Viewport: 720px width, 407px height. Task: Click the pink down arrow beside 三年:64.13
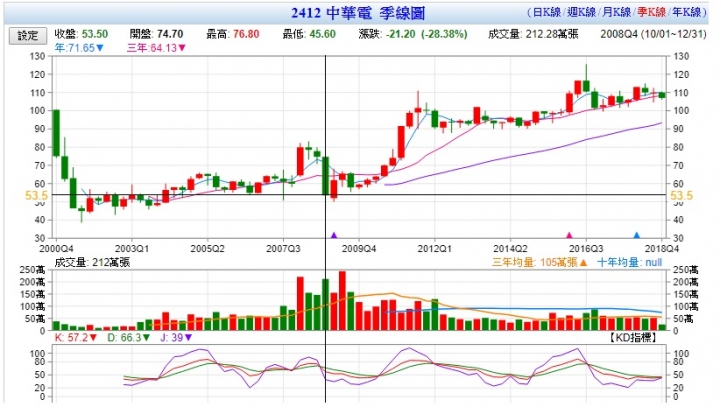[182, 48]
